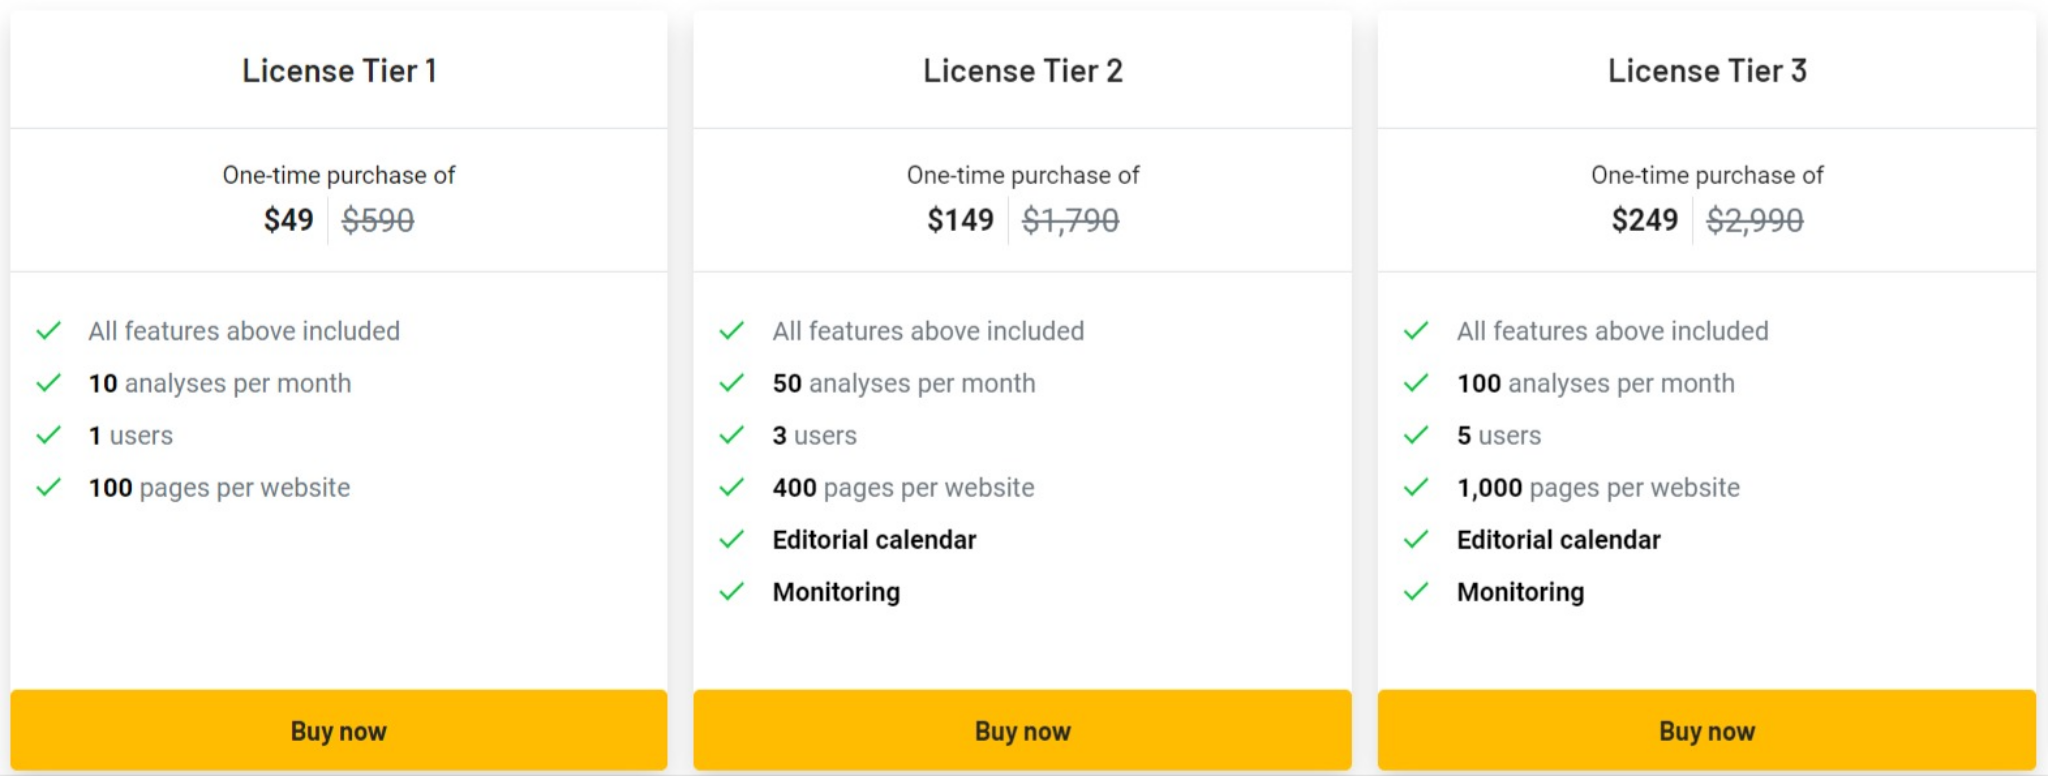Image resolution: width=2048 pixels, height=776 pixels.
Task: Click checkmark next to 5 users
Action: [x=1416, y=435]
